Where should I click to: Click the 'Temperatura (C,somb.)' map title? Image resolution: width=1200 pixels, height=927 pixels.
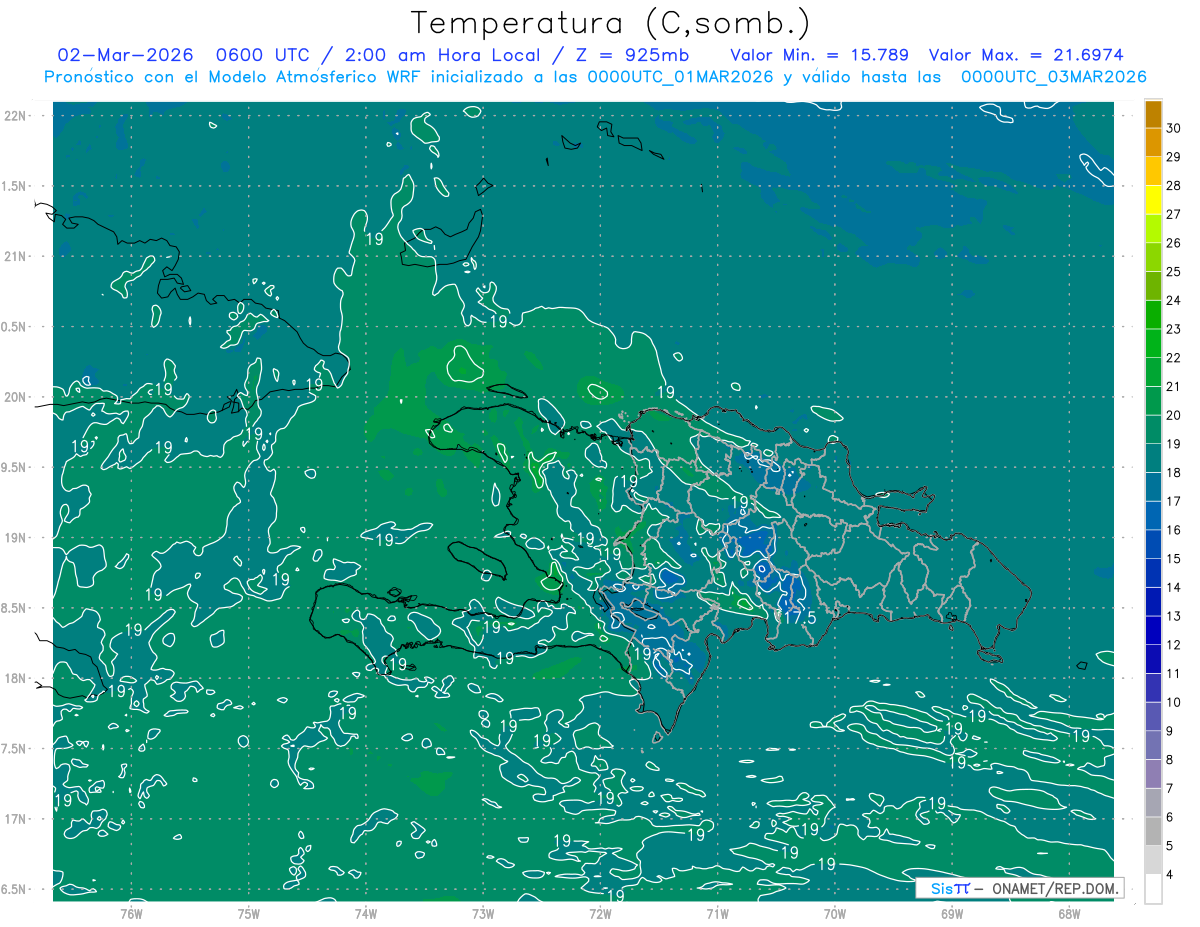pos(611,22)
